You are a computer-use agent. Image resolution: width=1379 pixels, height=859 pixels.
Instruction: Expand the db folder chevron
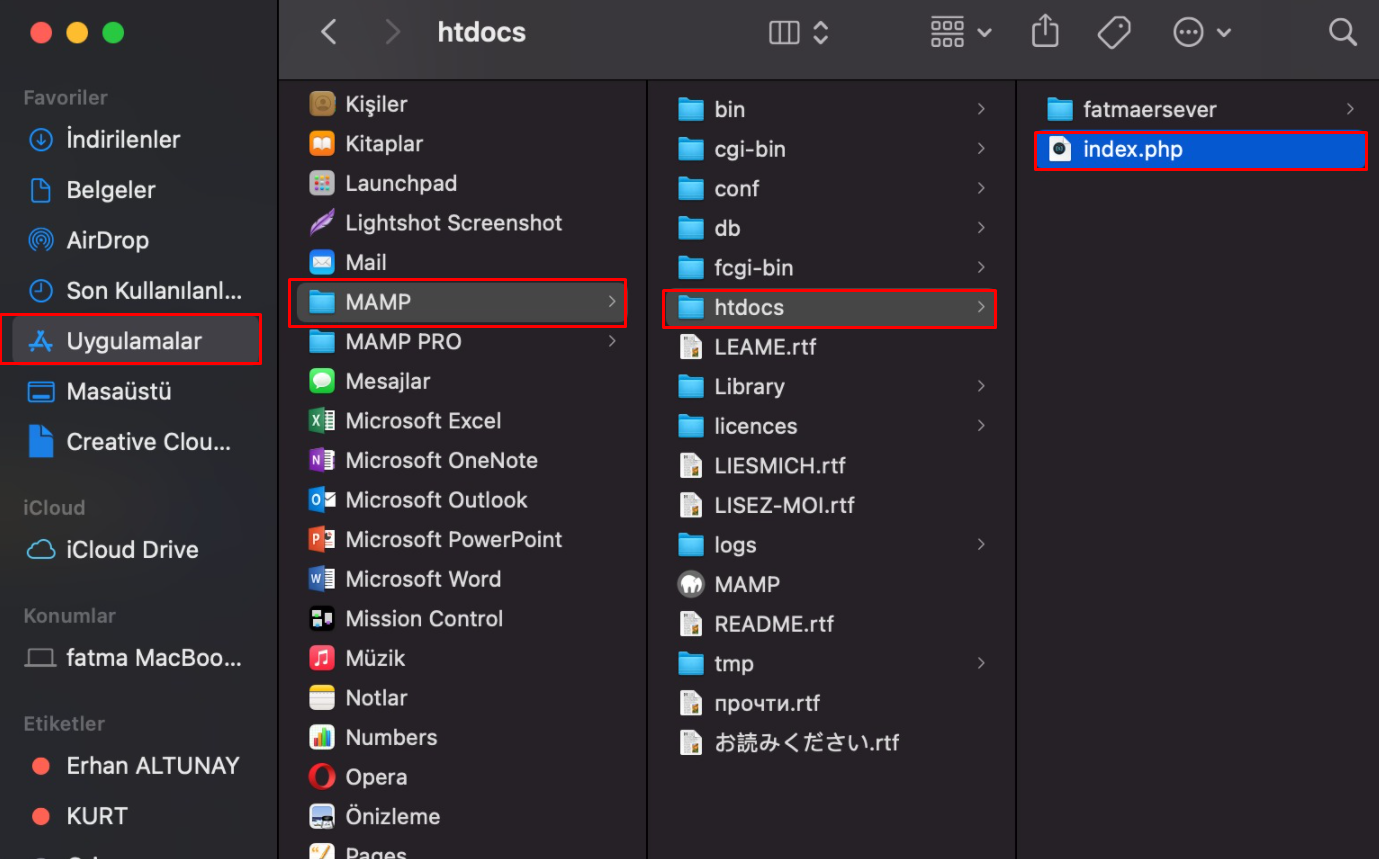coord(981,228)
